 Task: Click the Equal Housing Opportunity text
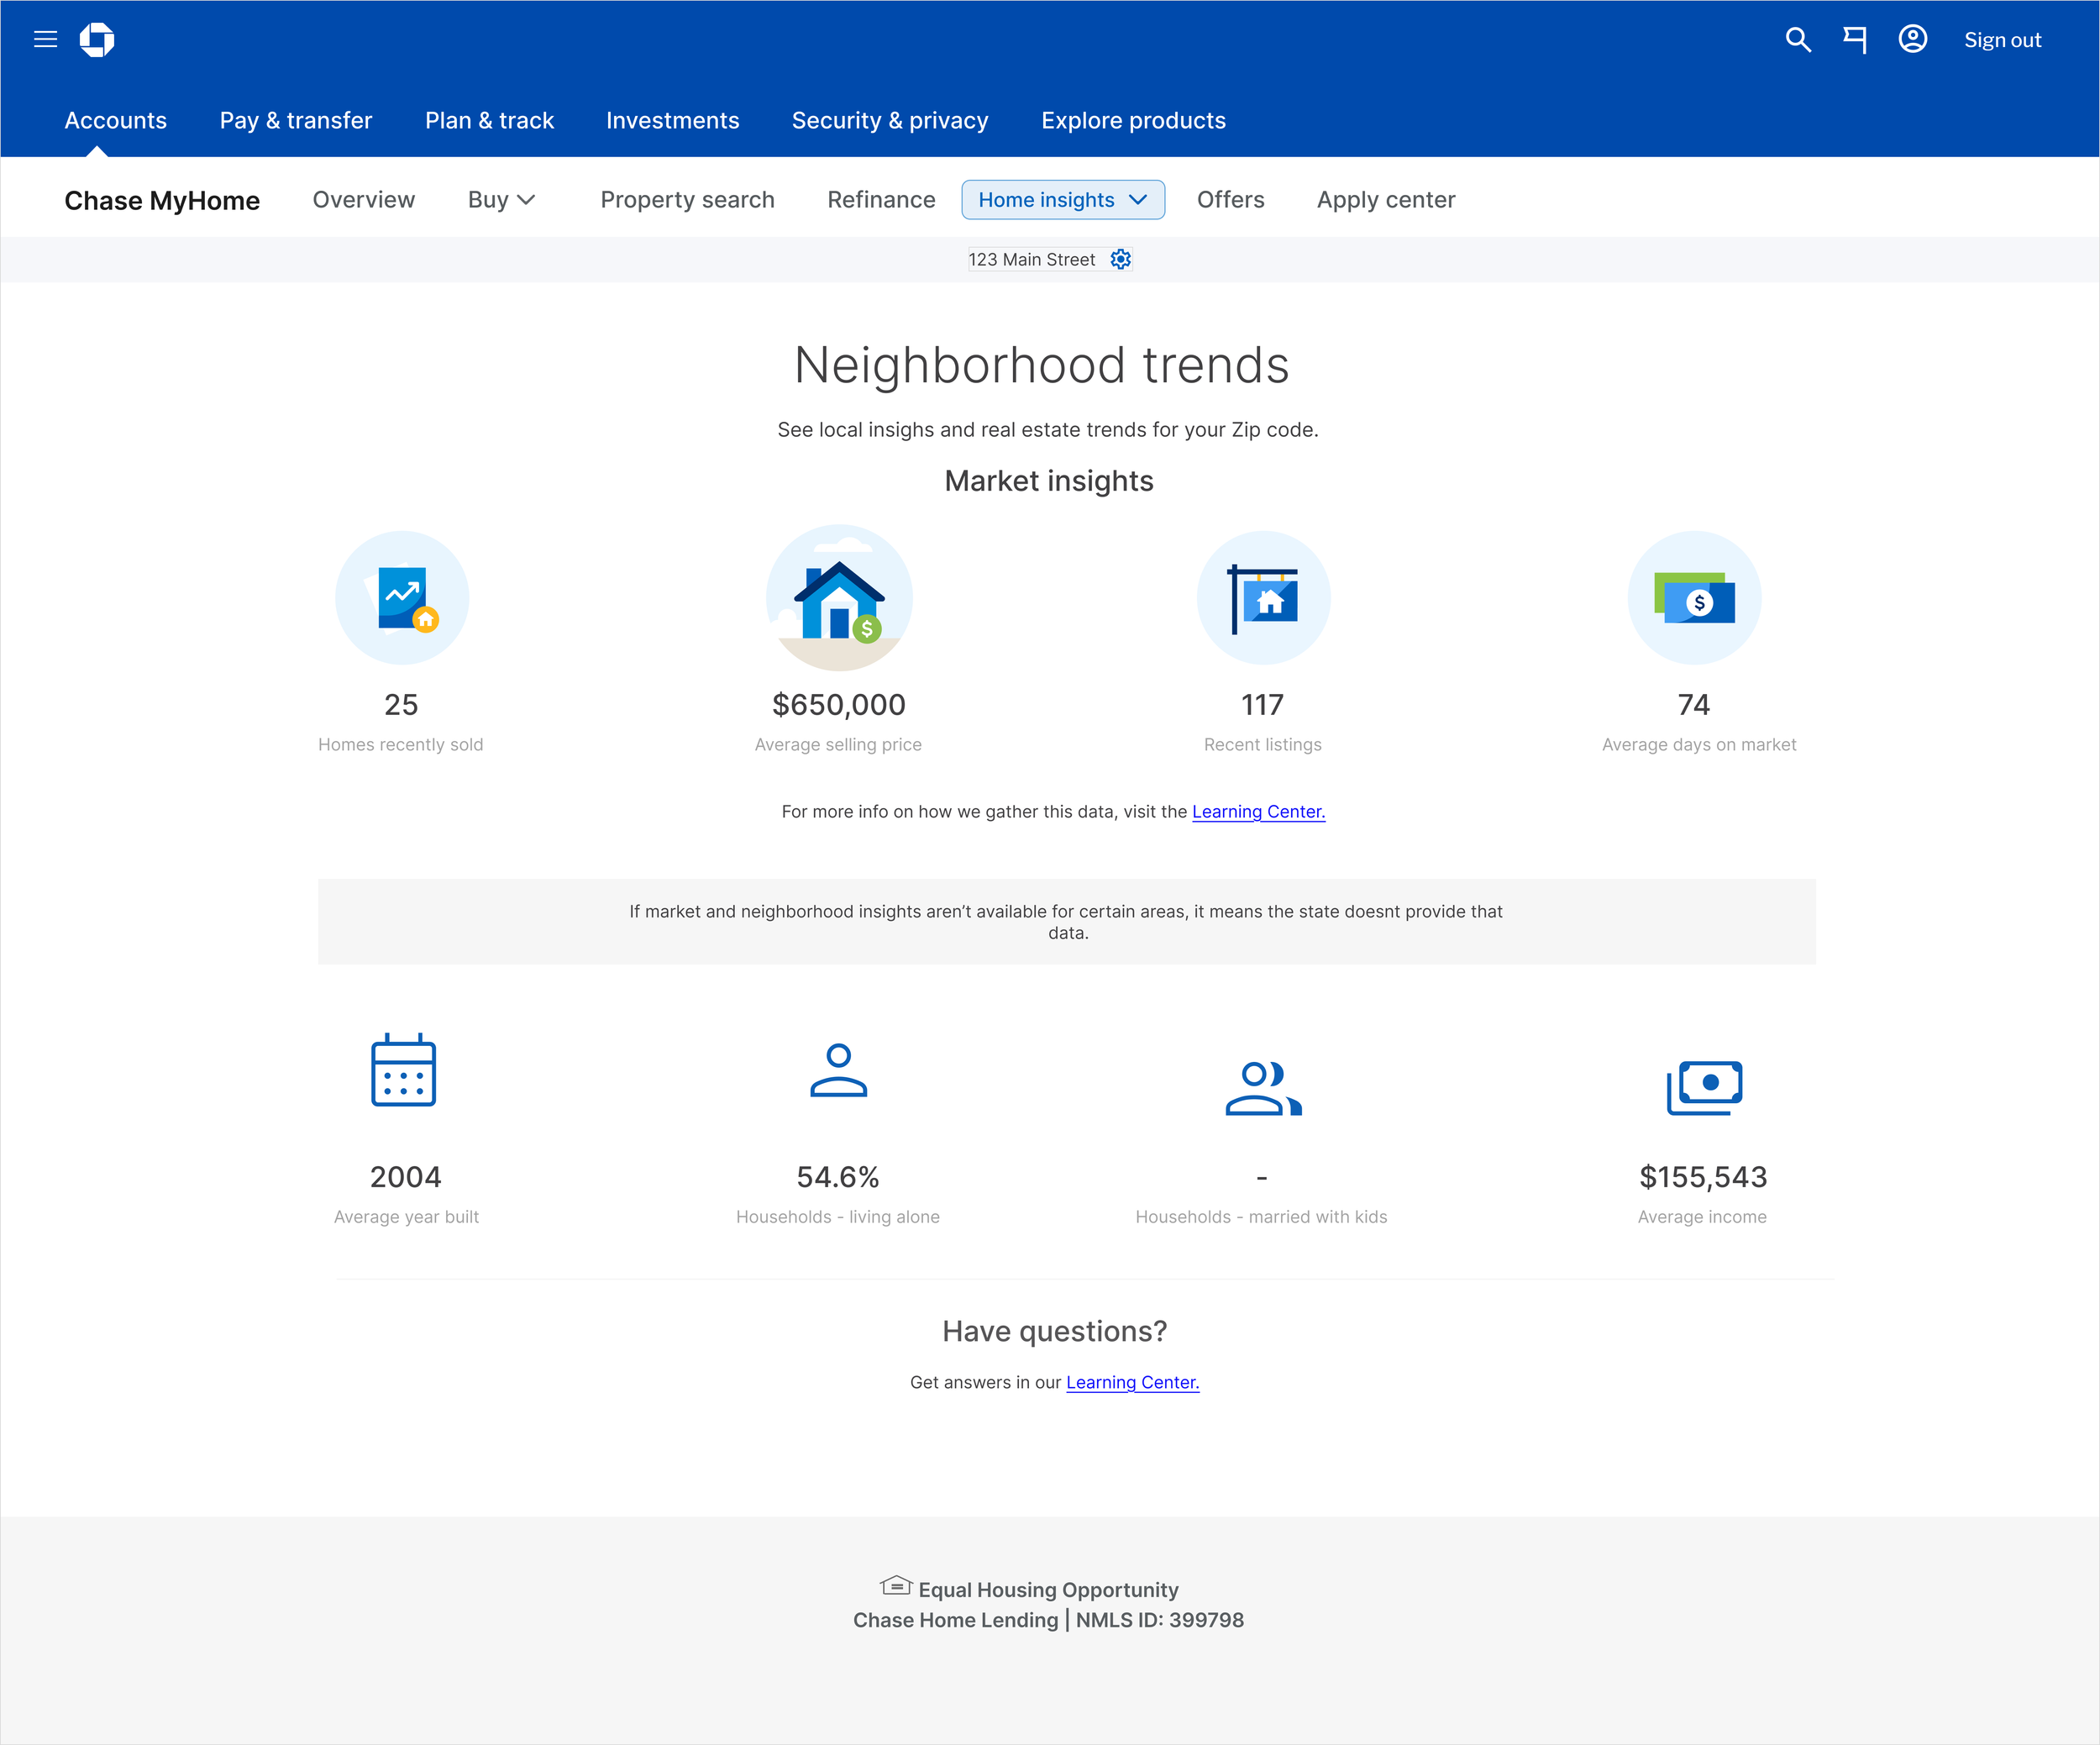pyautogui.click(x=1049, y=1590)
